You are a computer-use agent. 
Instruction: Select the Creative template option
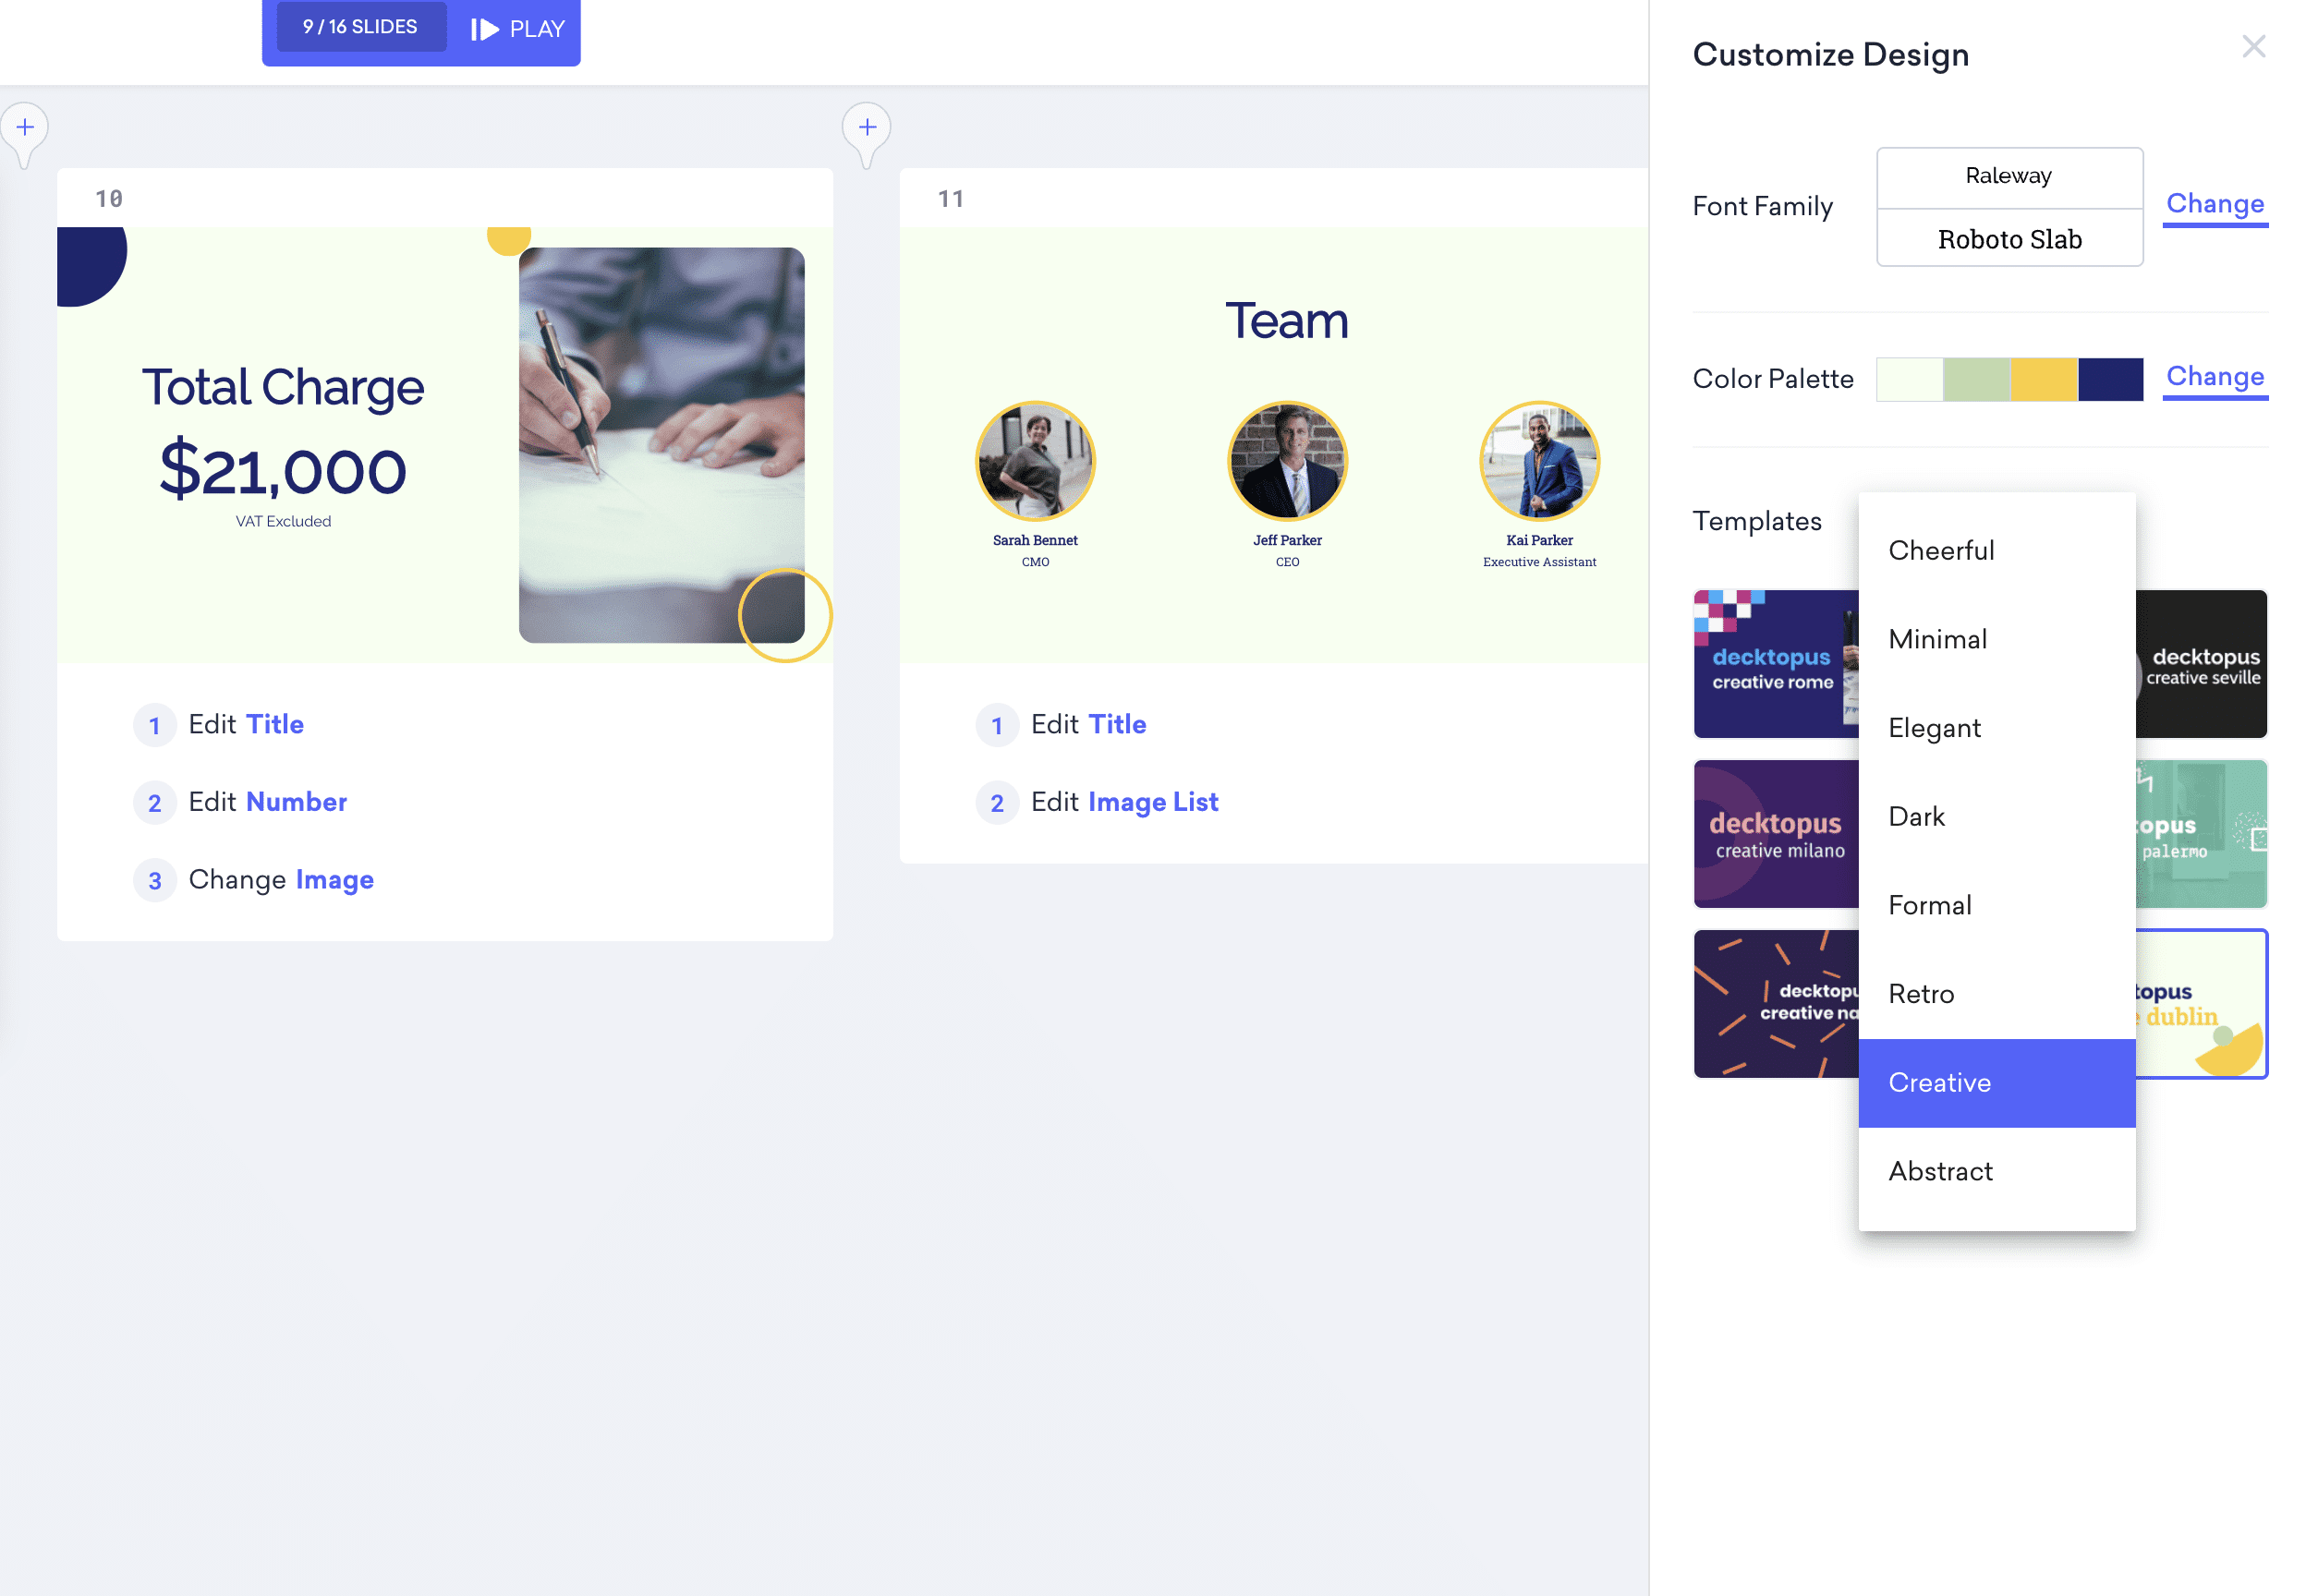[x=1941, y=1082]
